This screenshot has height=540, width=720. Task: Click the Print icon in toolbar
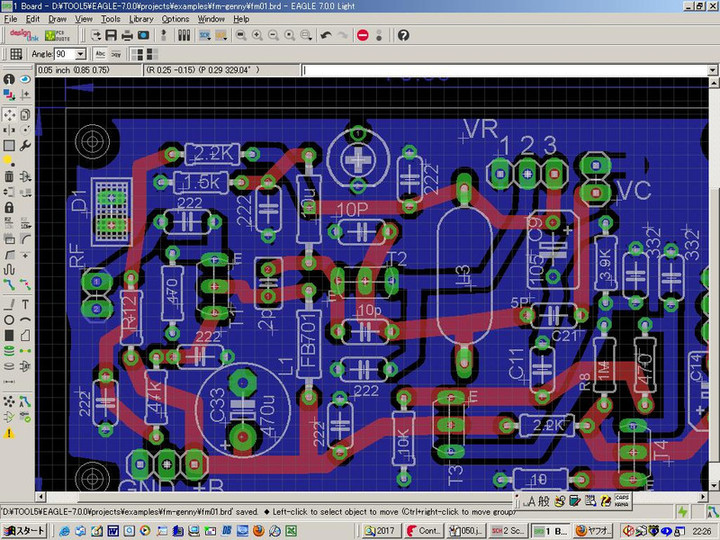coord(126,35)
